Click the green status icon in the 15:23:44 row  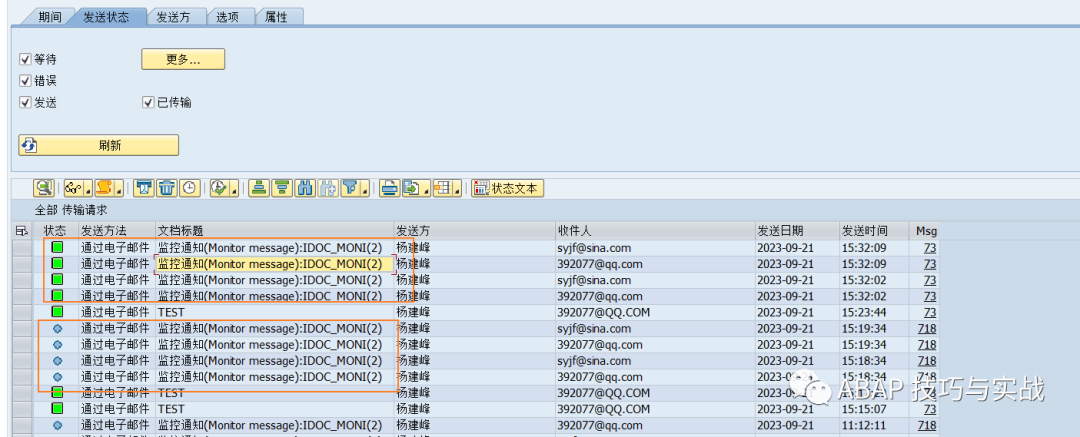[57, 312]
